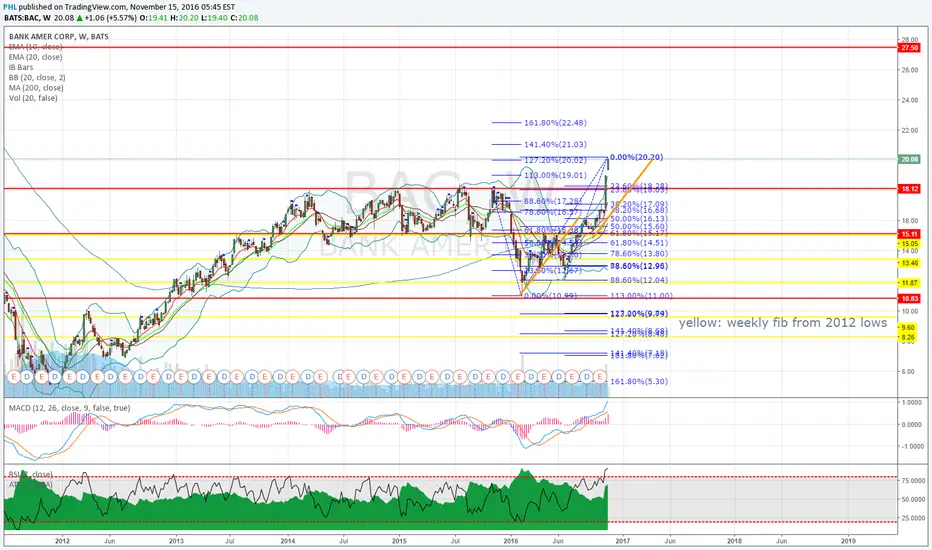The width and height of the screenshot is (932, 550).
Task: Click the 50.00%(16.13) fib label
Action: [x=639, y=219]
